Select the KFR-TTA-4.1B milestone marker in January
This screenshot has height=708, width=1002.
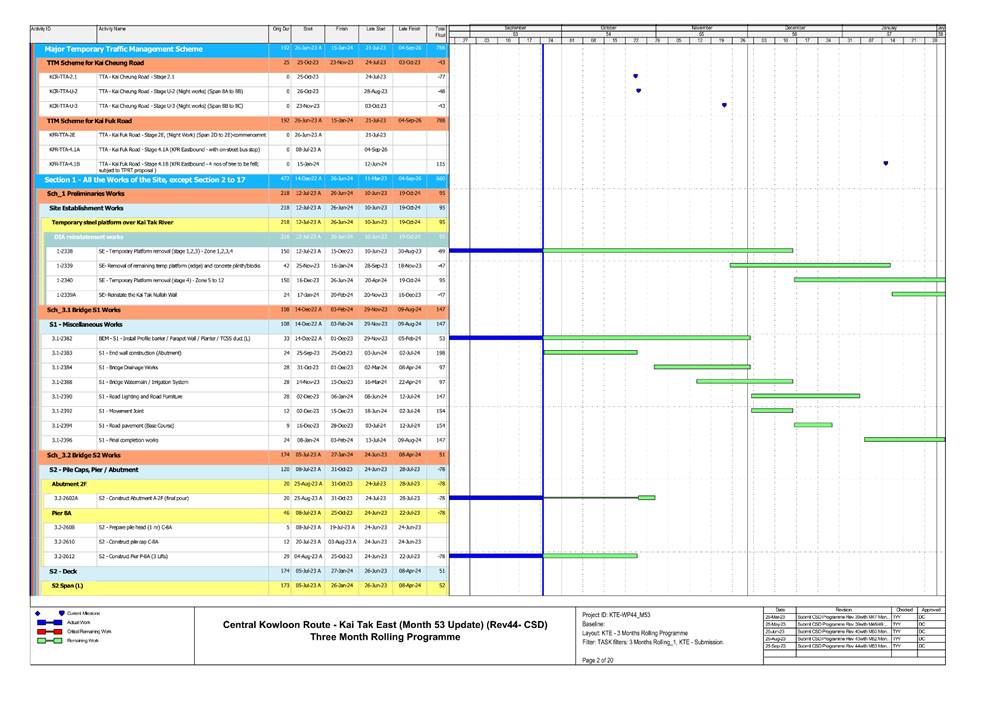[886, 163]
